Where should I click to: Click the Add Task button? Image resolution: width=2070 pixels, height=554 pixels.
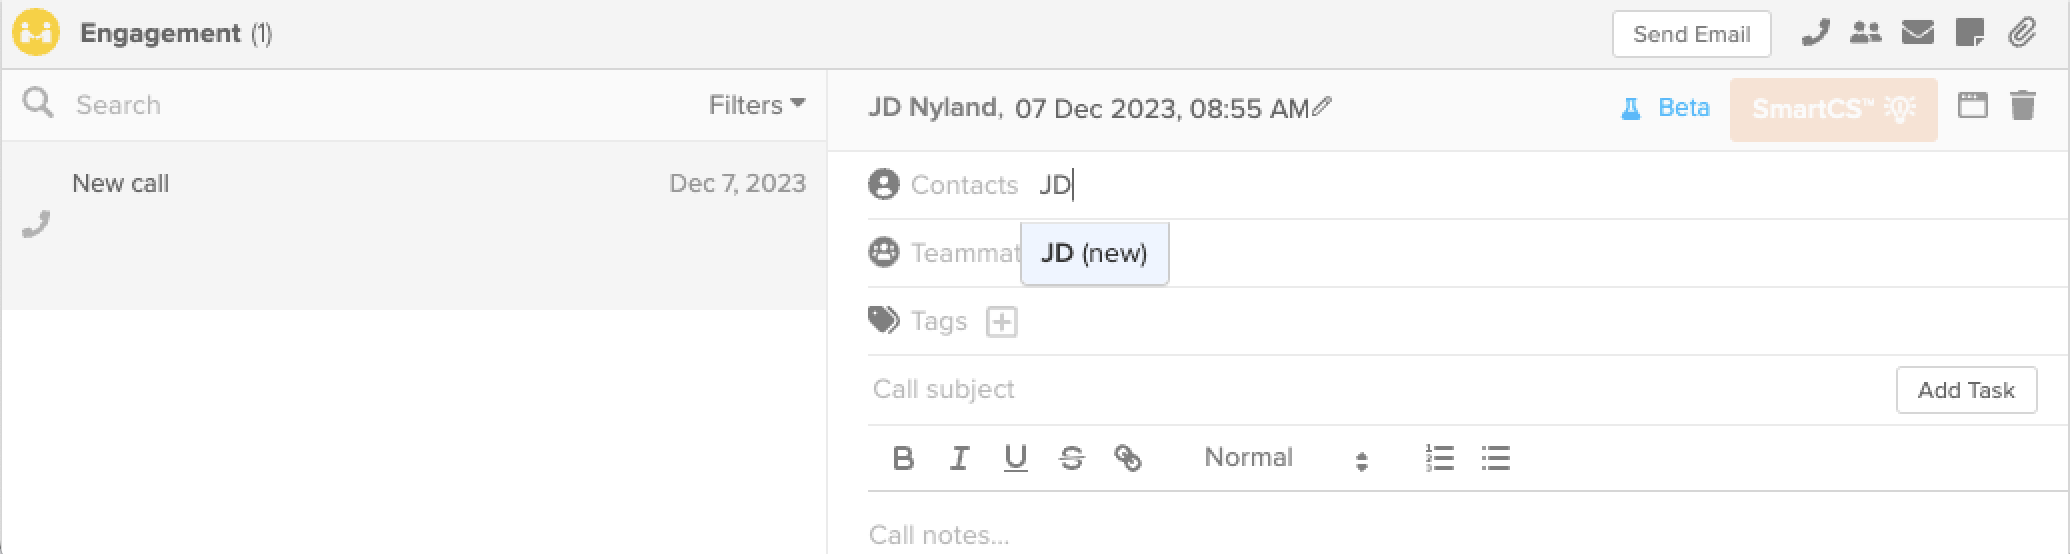pyautogui.click(x=1966, y=390)
